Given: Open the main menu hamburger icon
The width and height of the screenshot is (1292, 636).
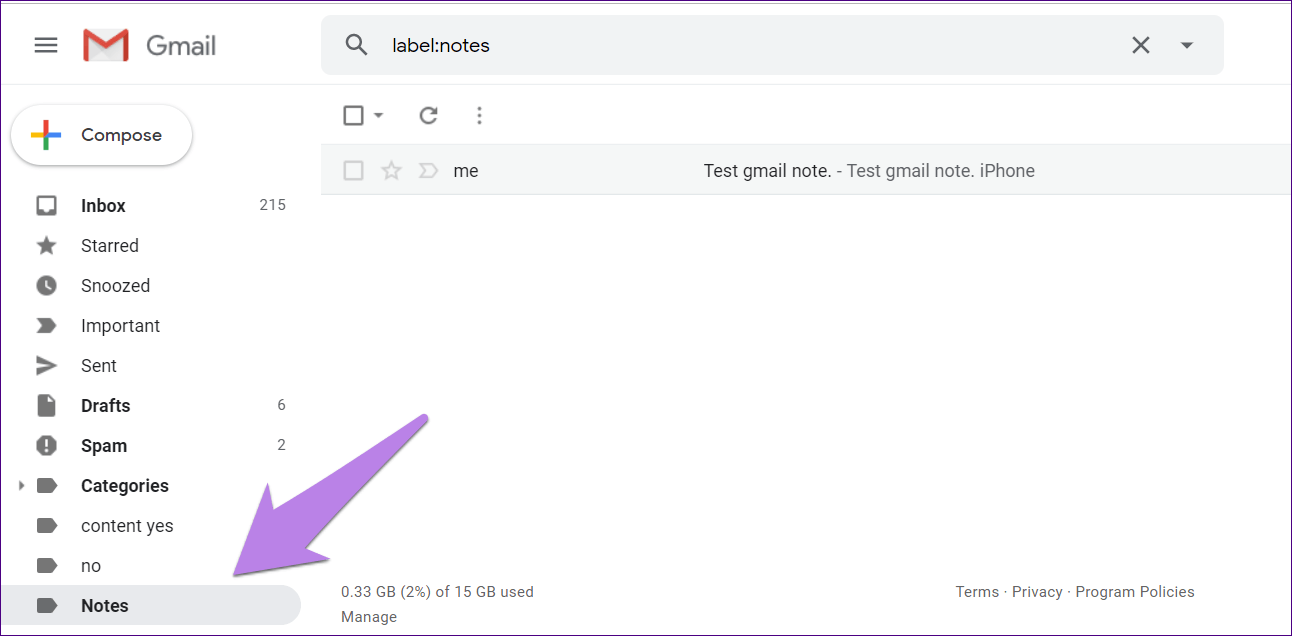Looking at the screenshot, I should 46,45.
